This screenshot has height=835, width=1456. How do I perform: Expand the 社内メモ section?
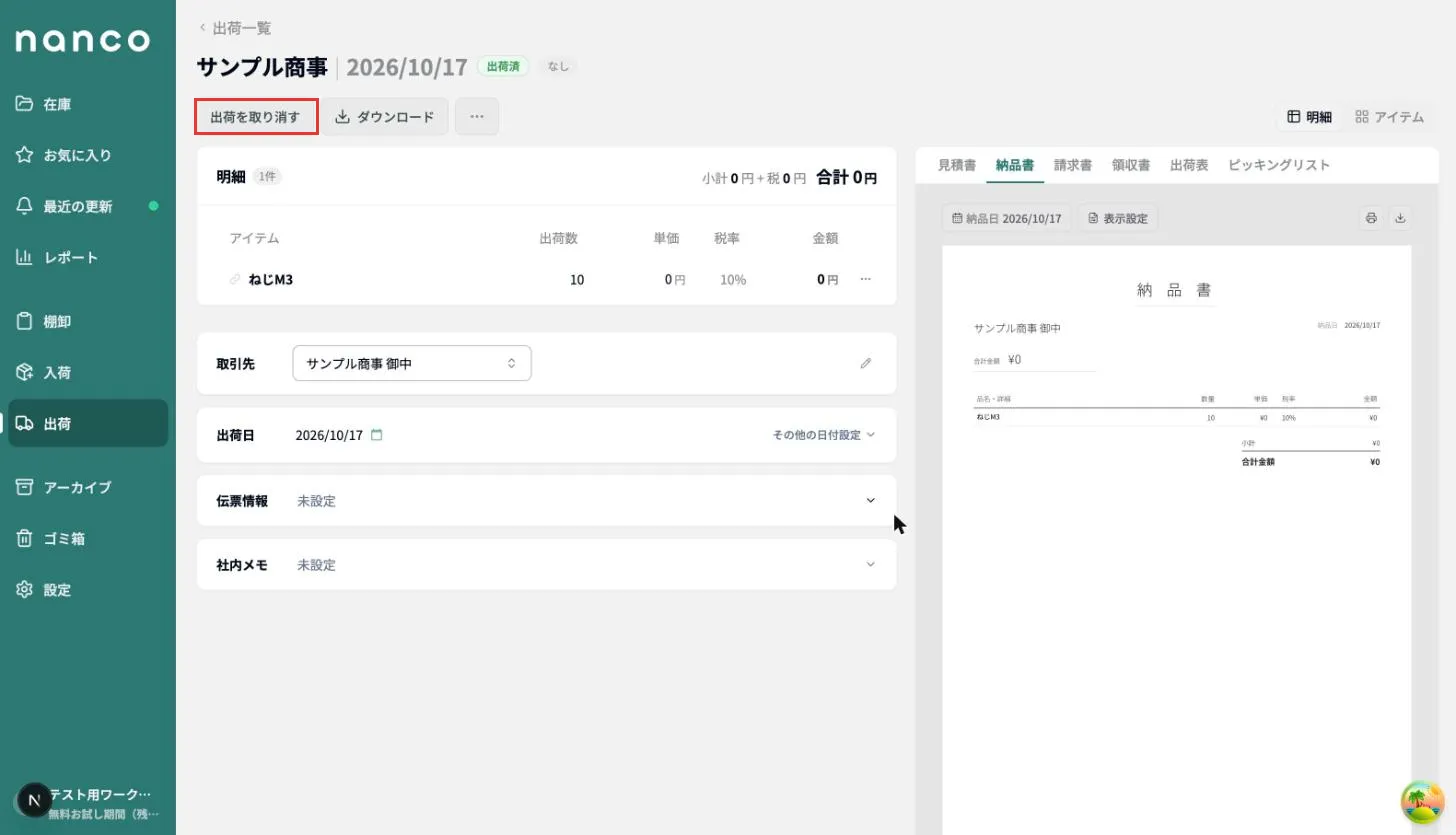click(x=546, y=565)
